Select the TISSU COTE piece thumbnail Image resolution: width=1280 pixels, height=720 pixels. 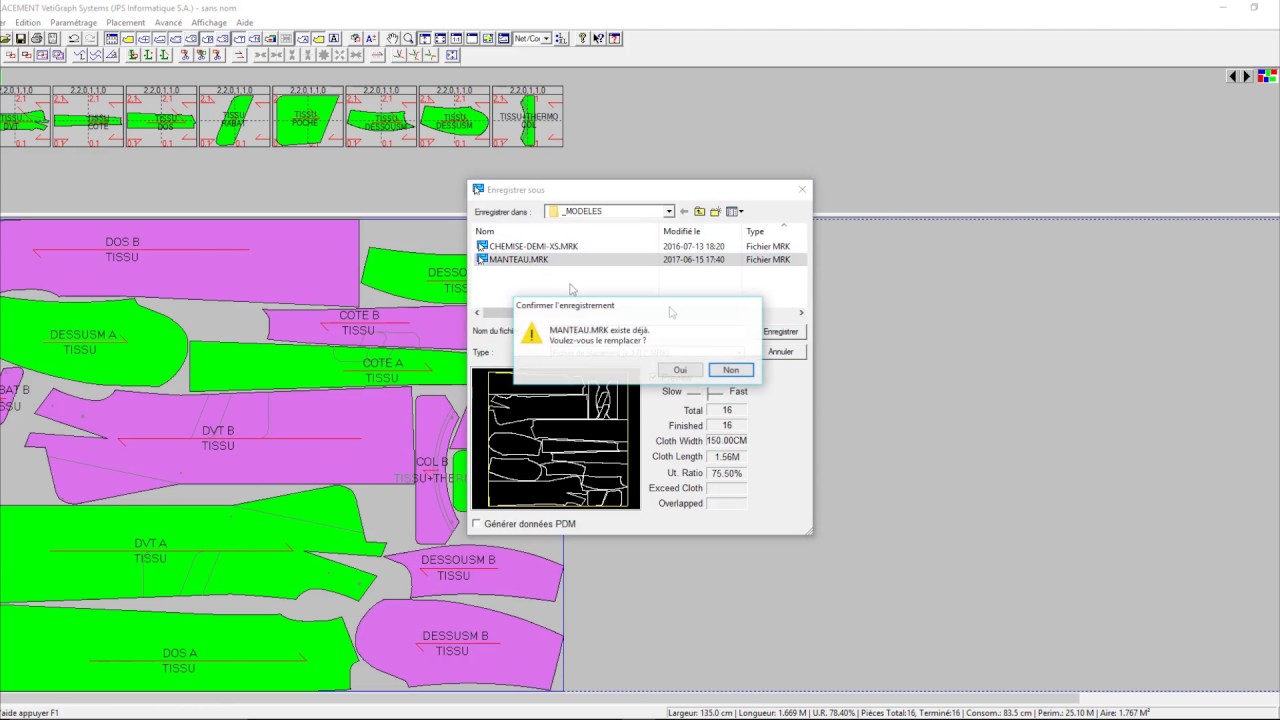(88, 117)
